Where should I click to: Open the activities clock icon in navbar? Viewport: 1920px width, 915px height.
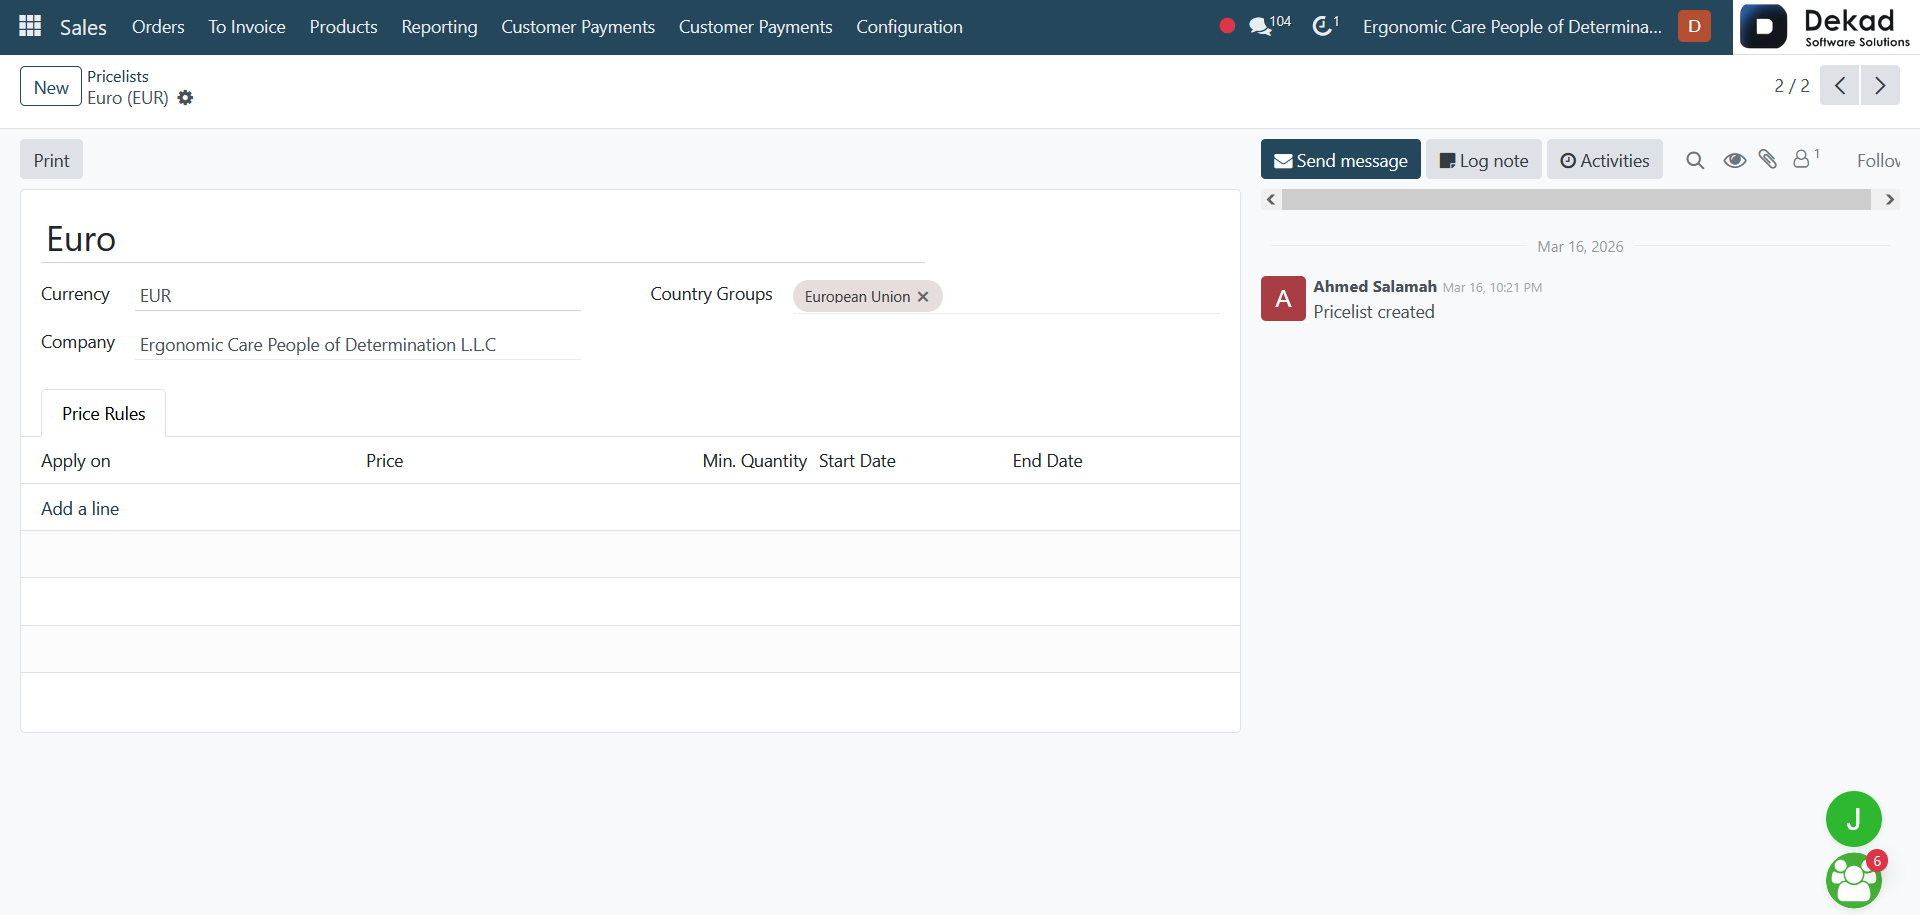(1325, 26)
